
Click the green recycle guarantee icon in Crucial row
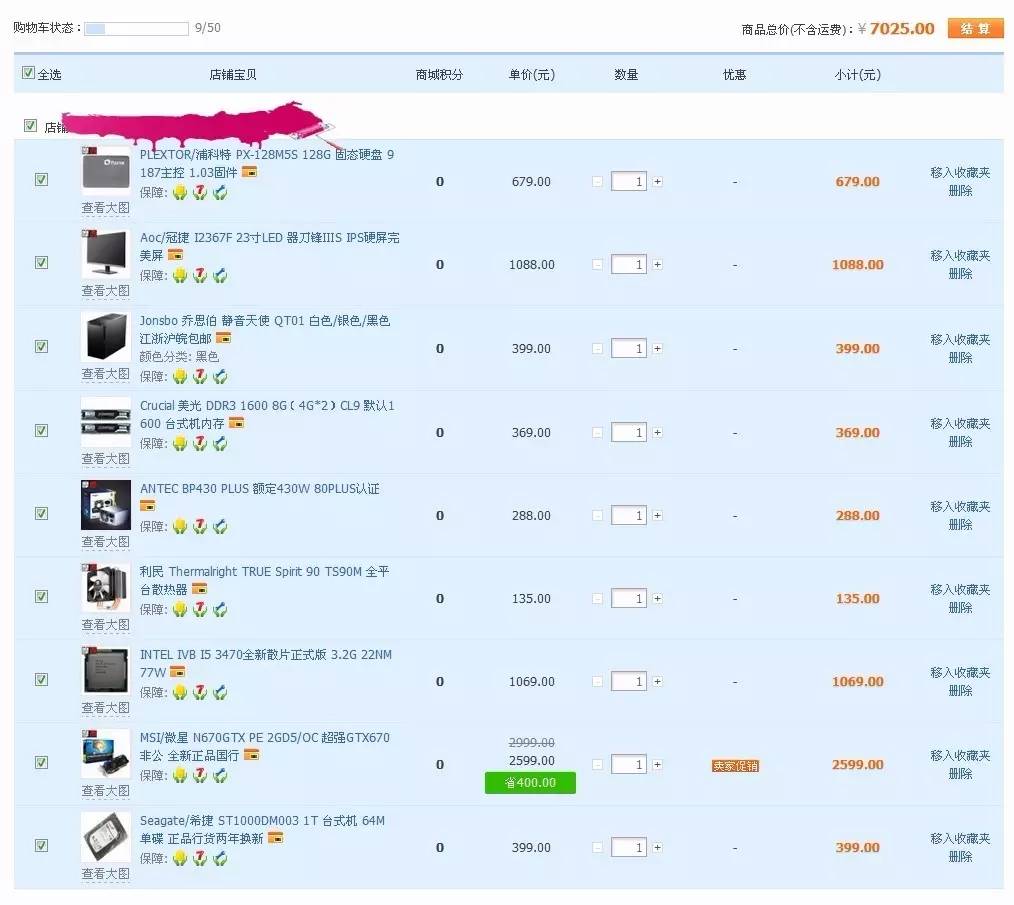(221, 443)
